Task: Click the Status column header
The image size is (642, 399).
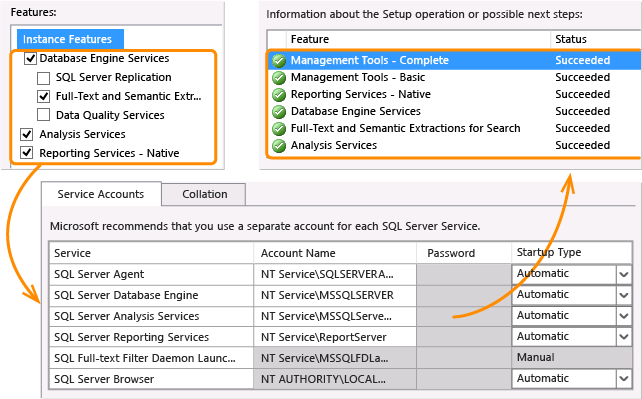Action: [596, 39]
